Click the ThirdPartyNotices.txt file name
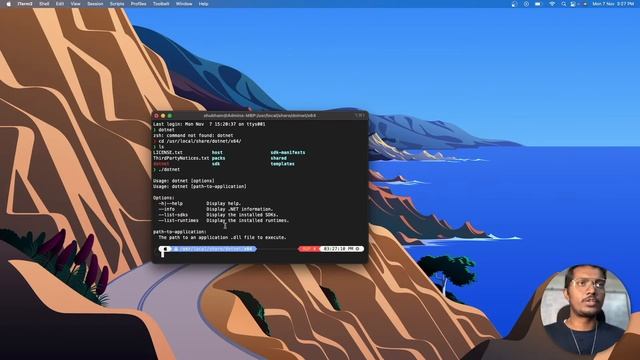This screenshot has height=360, width=640. coord(181,158)
